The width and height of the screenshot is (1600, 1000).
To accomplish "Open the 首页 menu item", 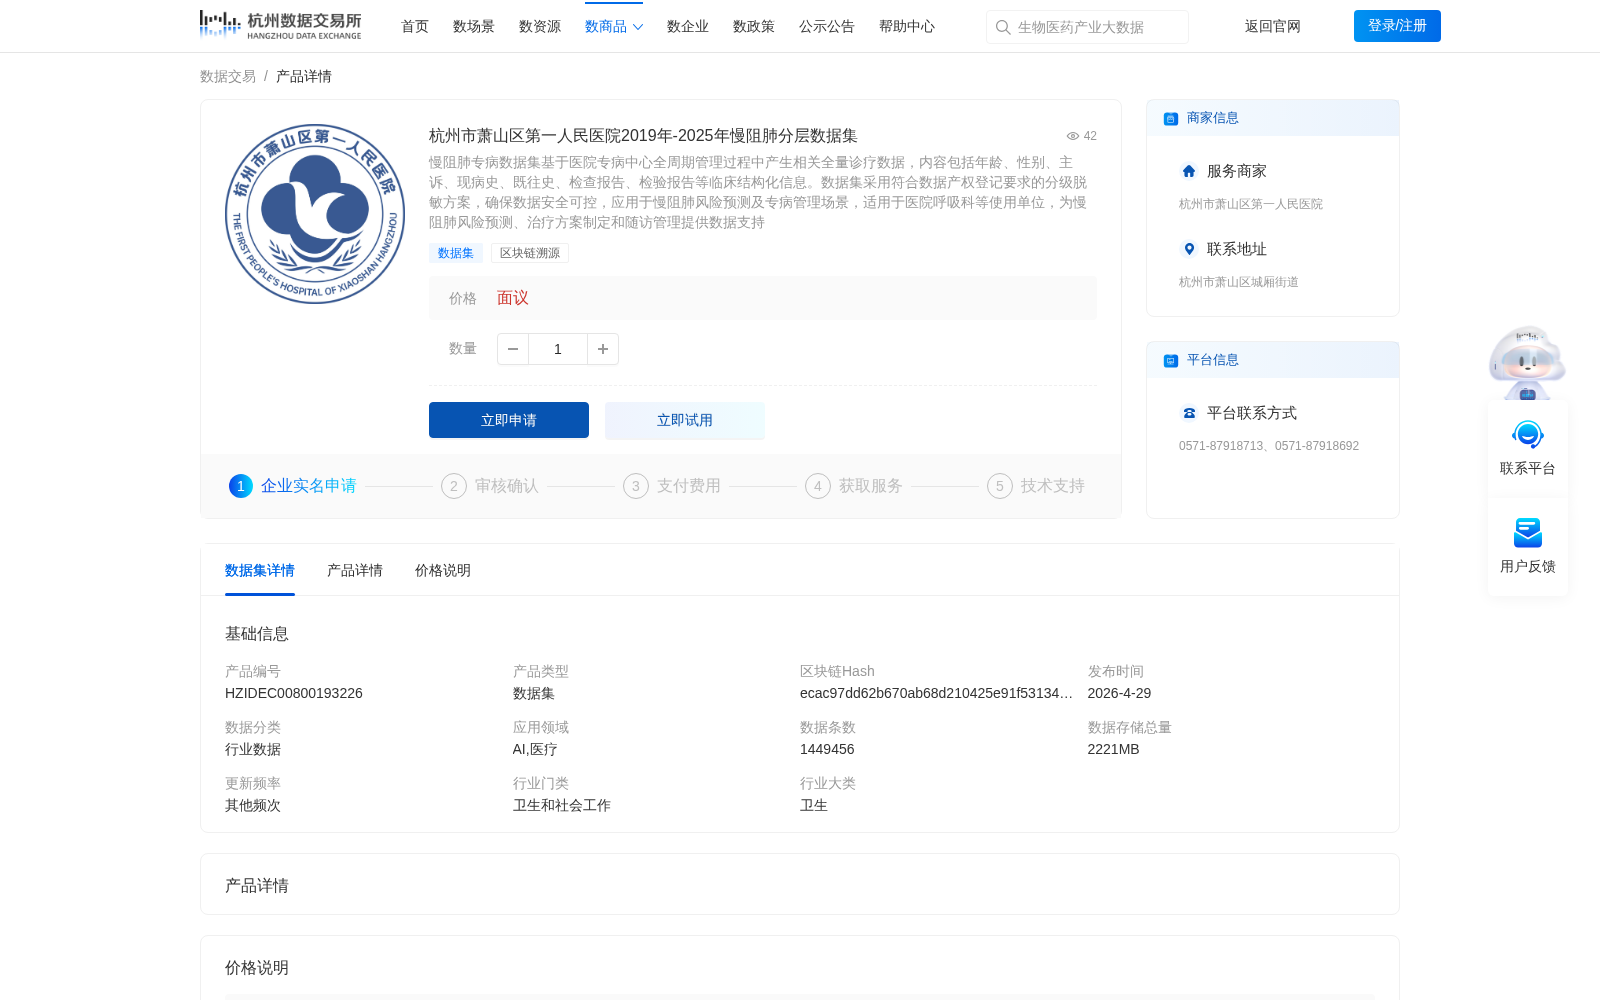I will tap(415, 26).
